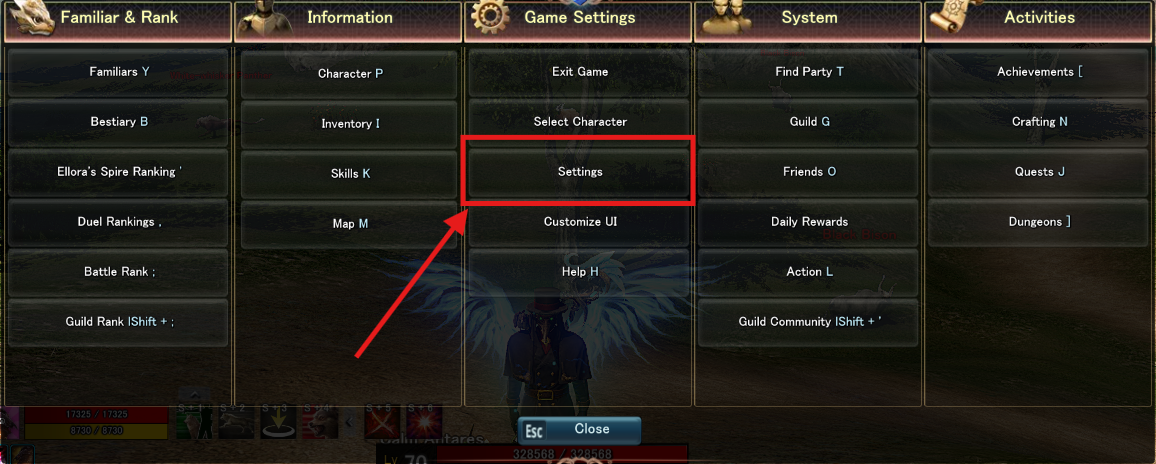Click the gear icon beside Game Settings
Image resolution: width=1156 pixels, height=464 pixels.
point(490,17)
